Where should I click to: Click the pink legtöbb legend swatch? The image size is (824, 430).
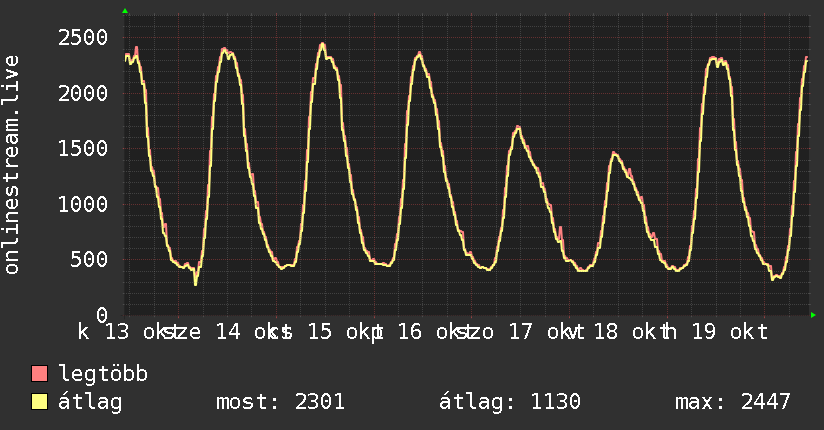point(39,373)
